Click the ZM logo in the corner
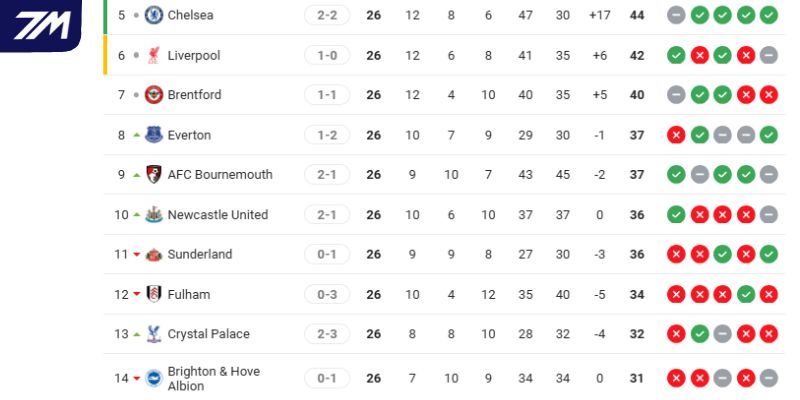The width and height of the screenshot is (800, 400). 40,24
